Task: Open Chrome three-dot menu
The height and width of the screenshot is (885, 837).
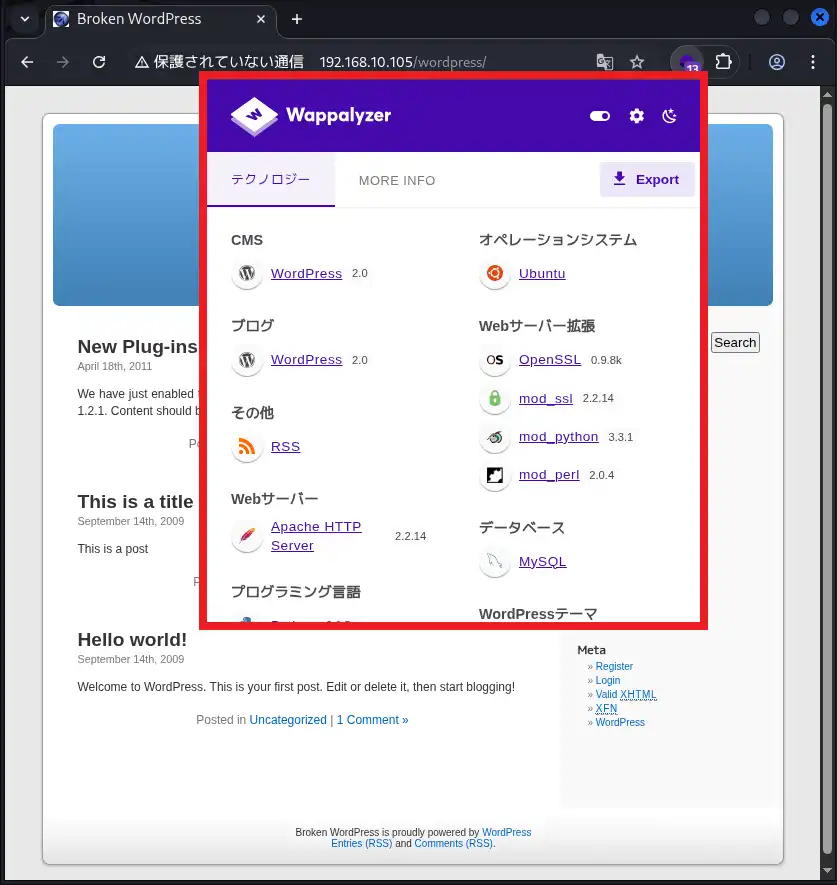Action: point(811,62)
